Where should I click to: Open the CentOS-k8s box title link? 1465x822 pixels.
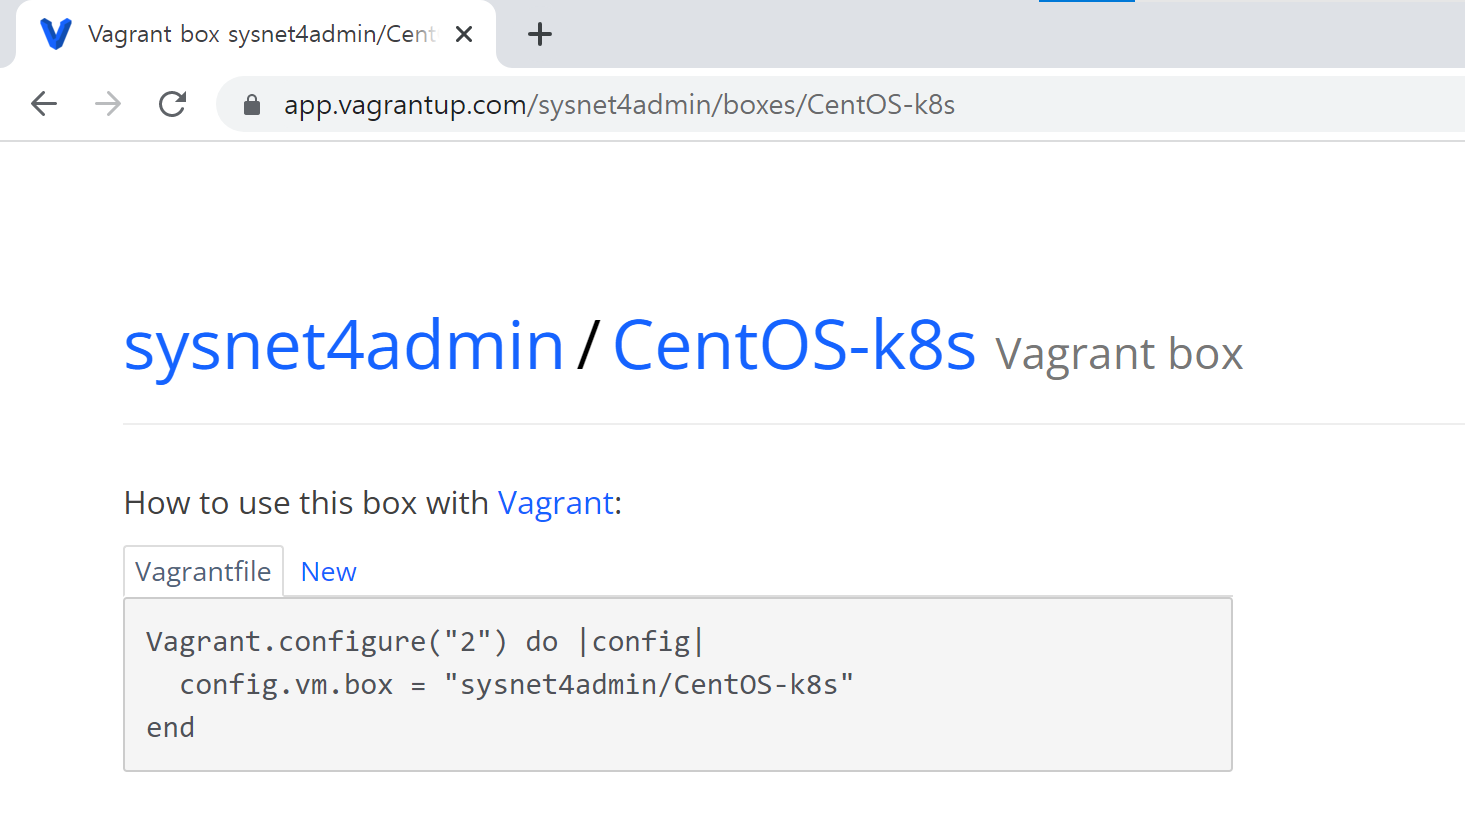point(794,346)
